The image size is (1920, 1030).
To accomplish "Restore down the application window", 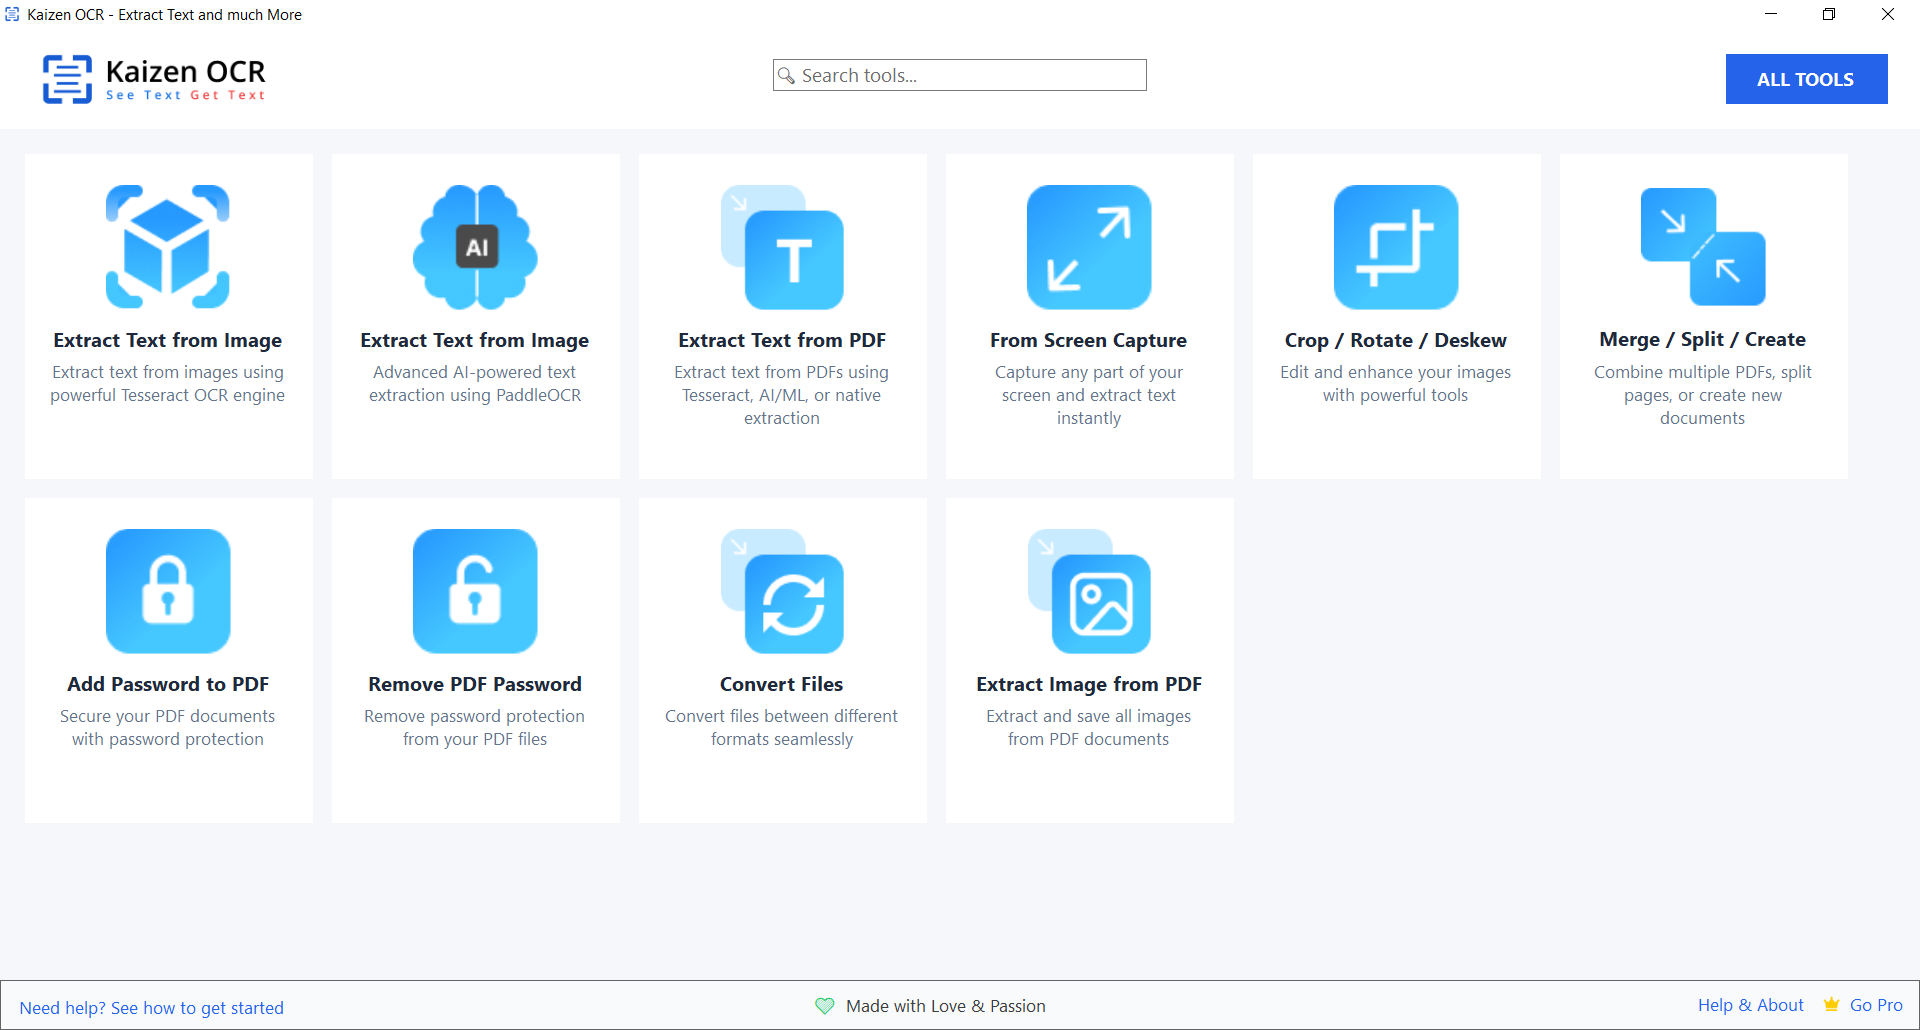I will (x=1829, y=14).
